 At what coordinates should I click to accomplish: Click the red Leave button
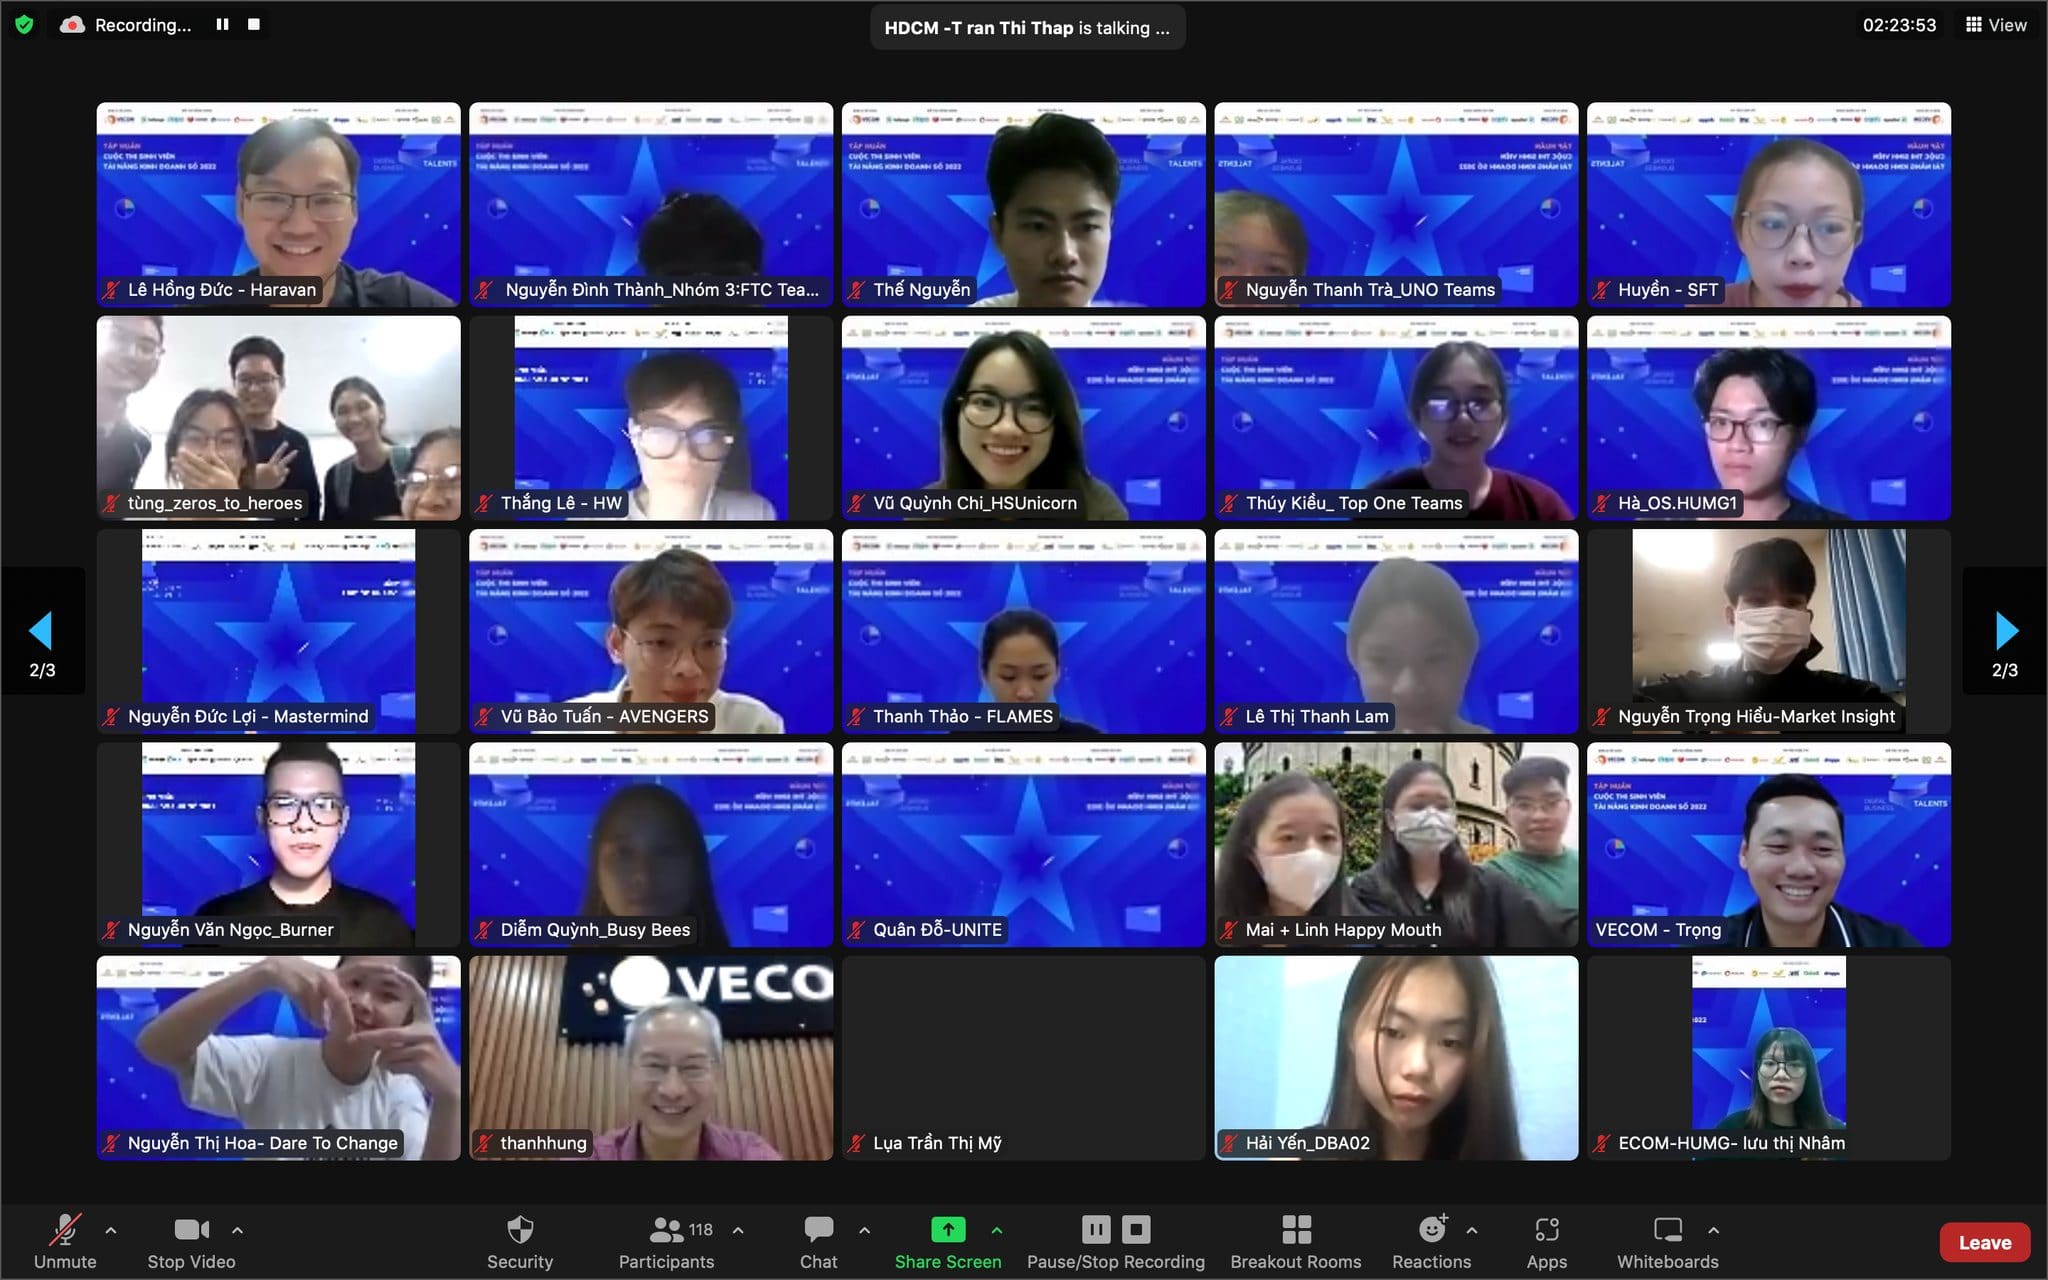coord(1984,1242)
